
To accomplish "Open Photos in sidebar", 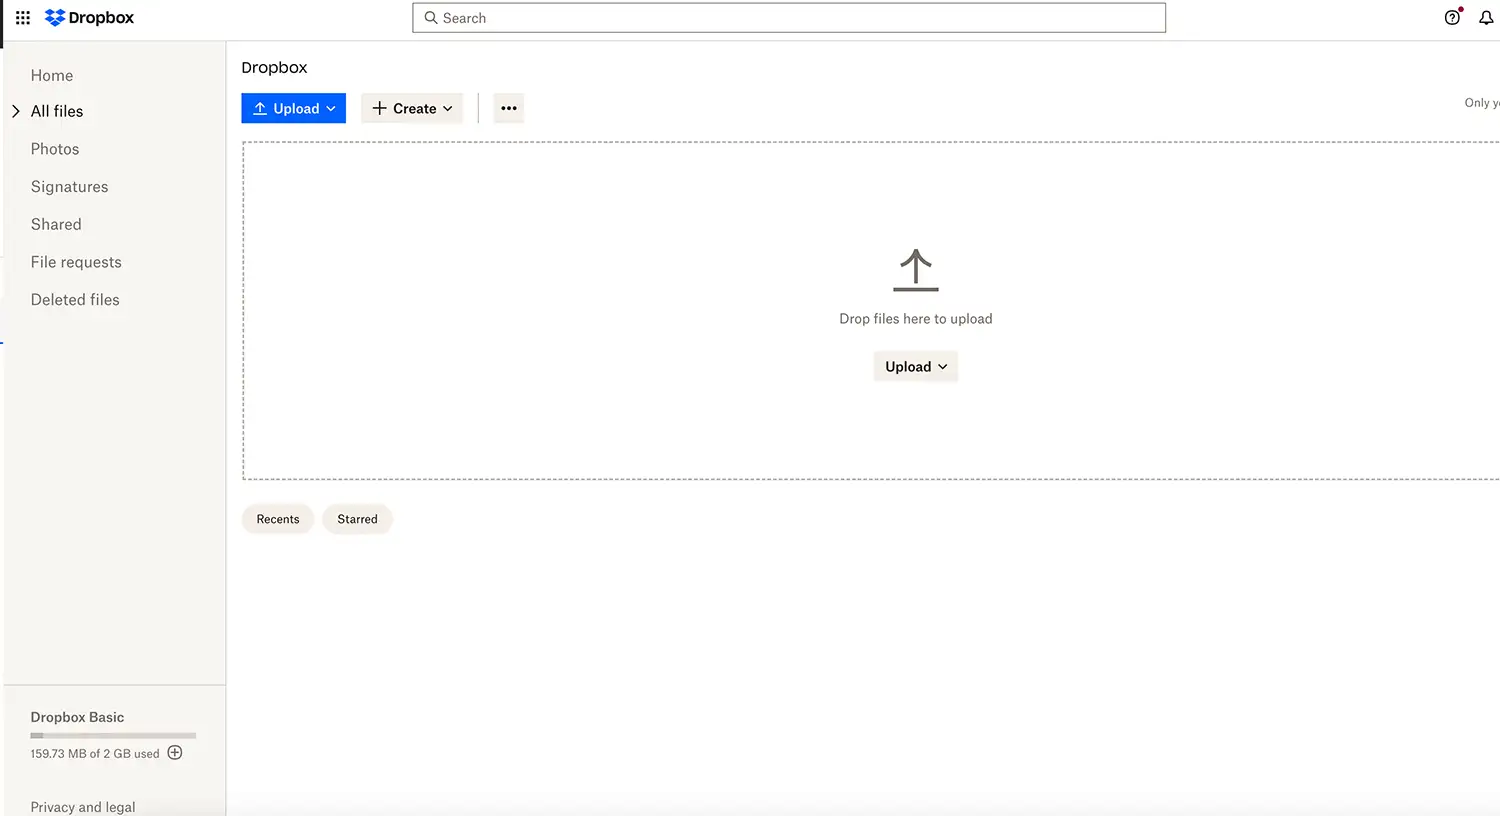I will [55, 149].
